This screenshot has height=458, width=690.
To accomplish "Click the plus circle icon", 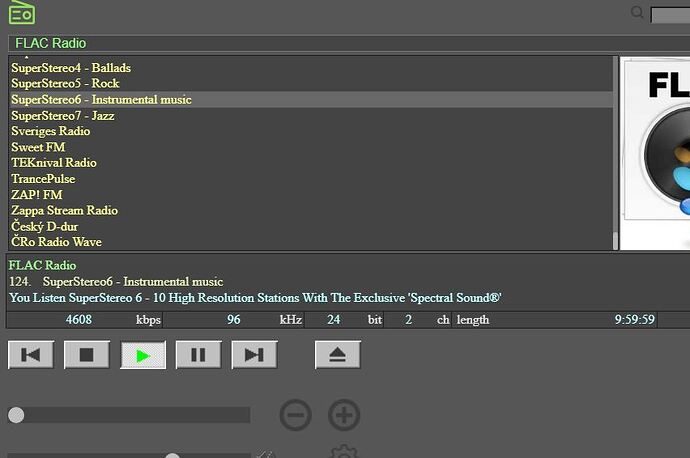I will click(x=344, y=415).
